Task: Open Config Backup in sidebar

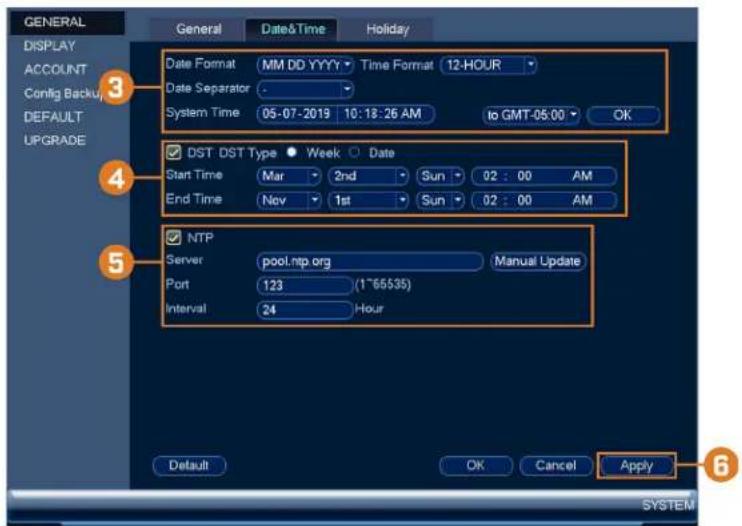Action: pos(62,93)
